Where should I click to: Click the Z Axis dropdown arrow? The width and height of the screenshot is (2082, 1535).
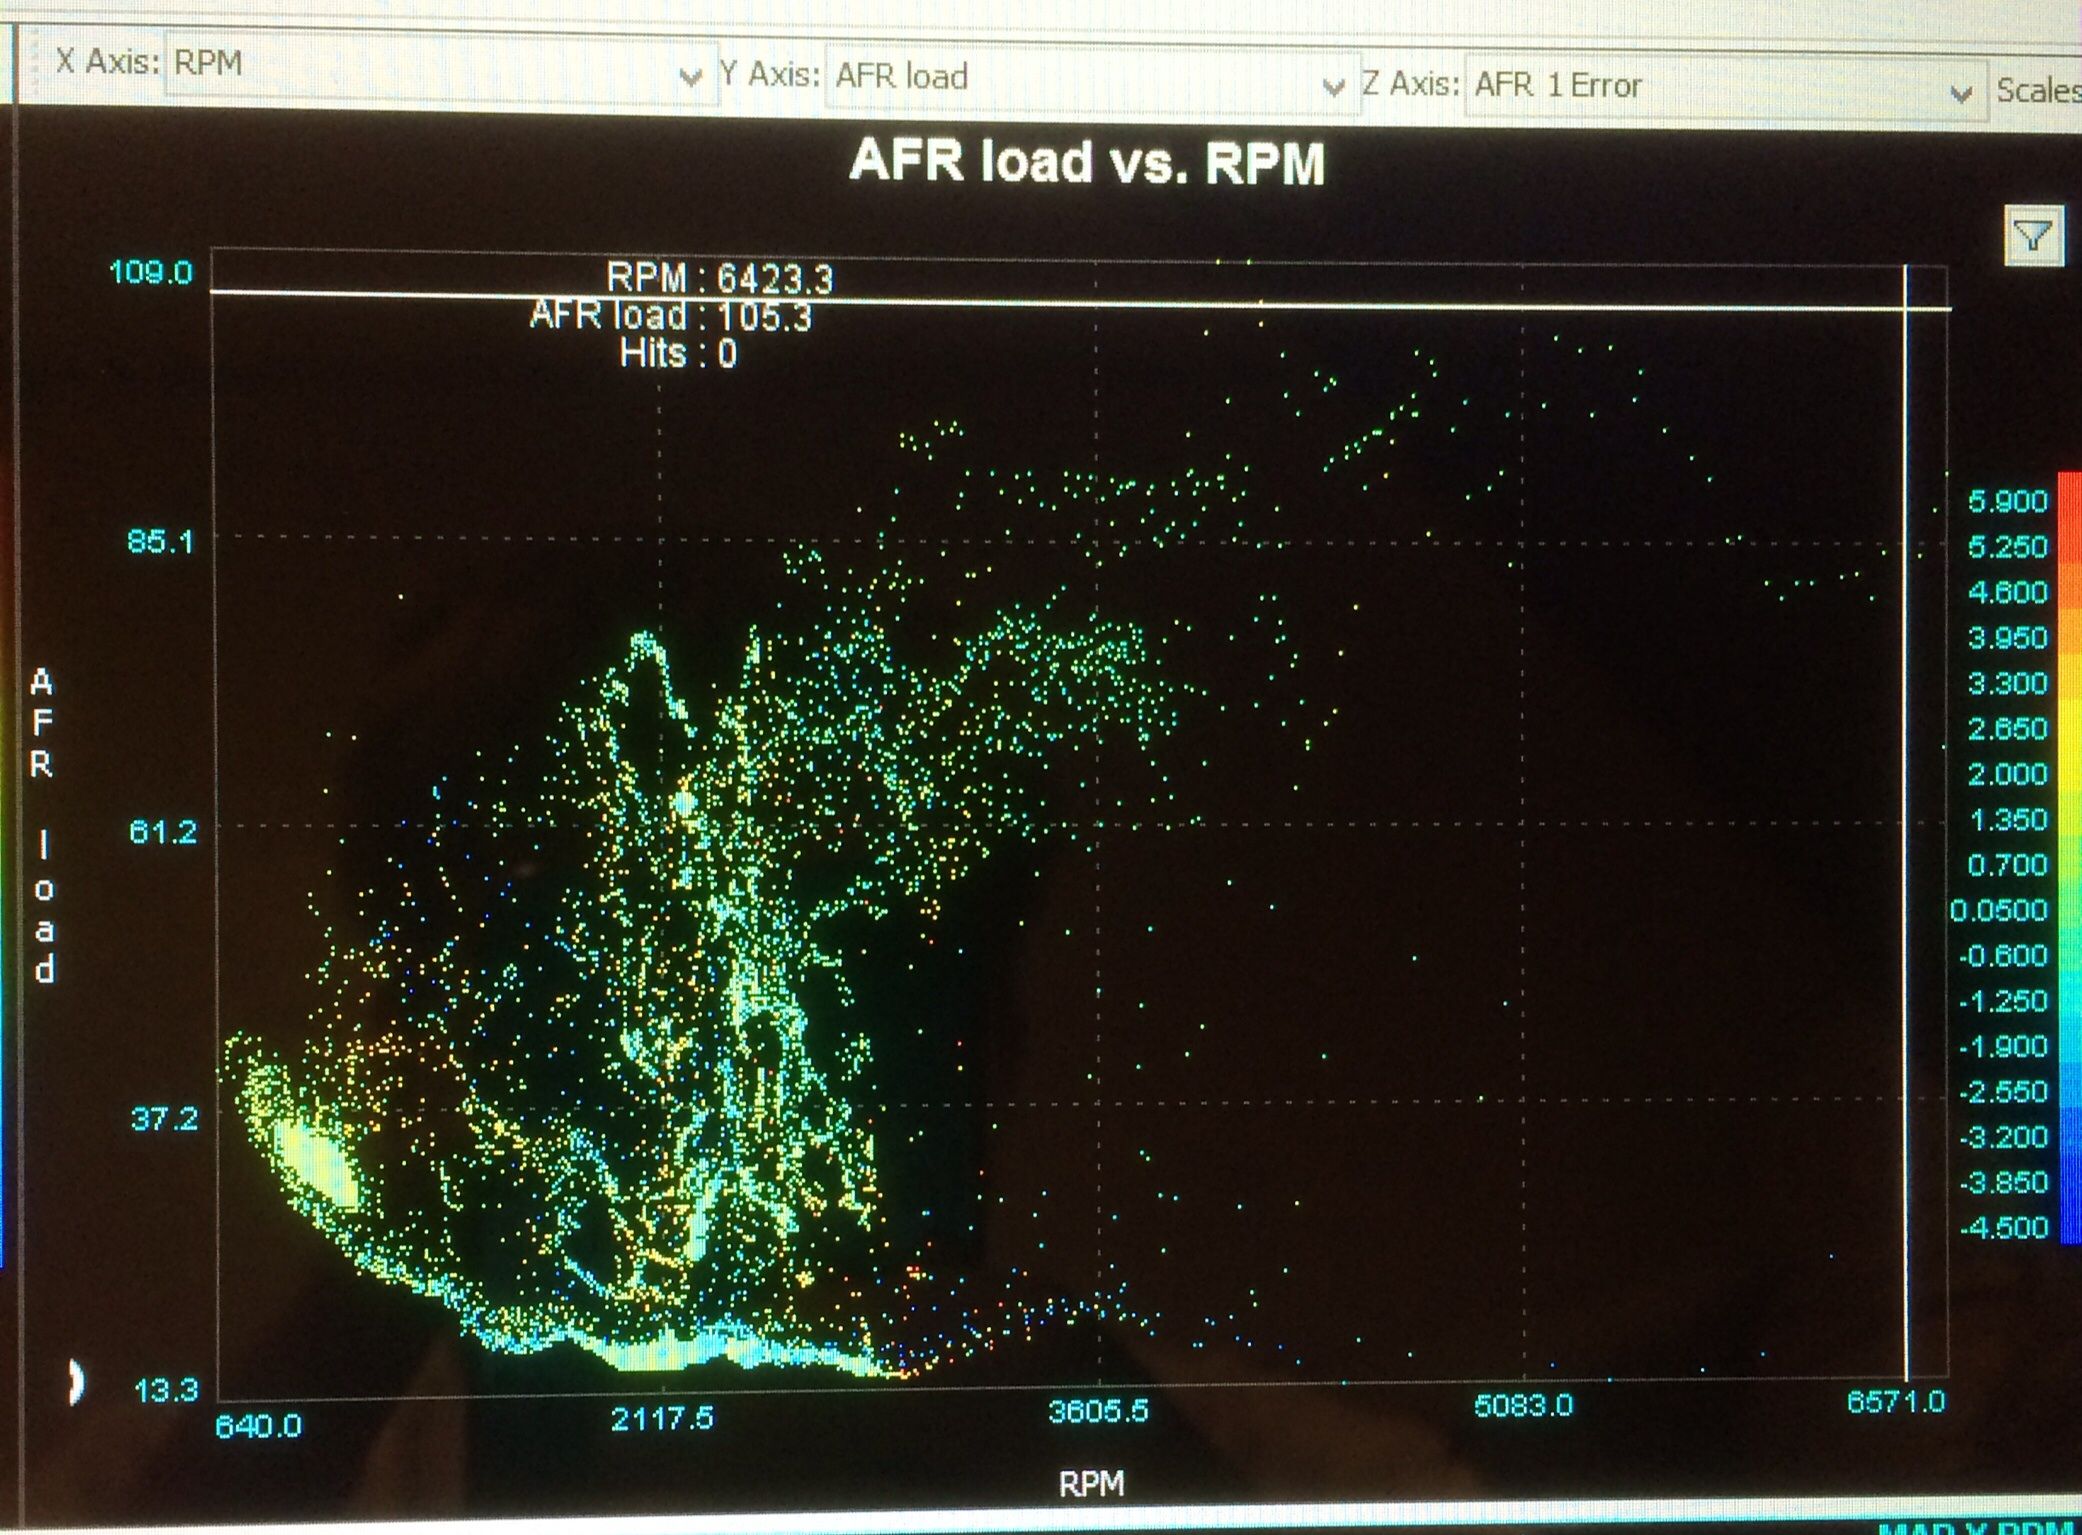(x=1961, y=95)
